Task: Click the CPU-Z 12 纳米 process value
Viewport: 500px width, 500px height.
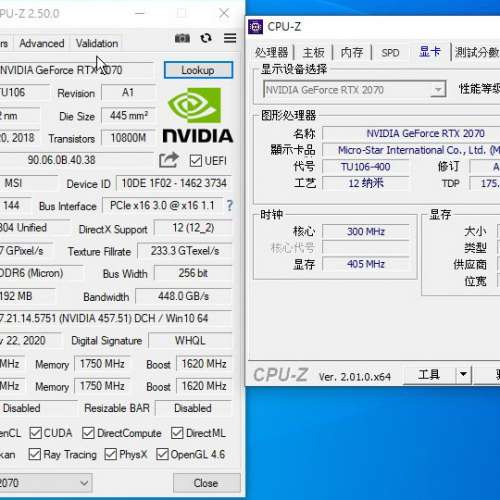Action: click(366, 183)
